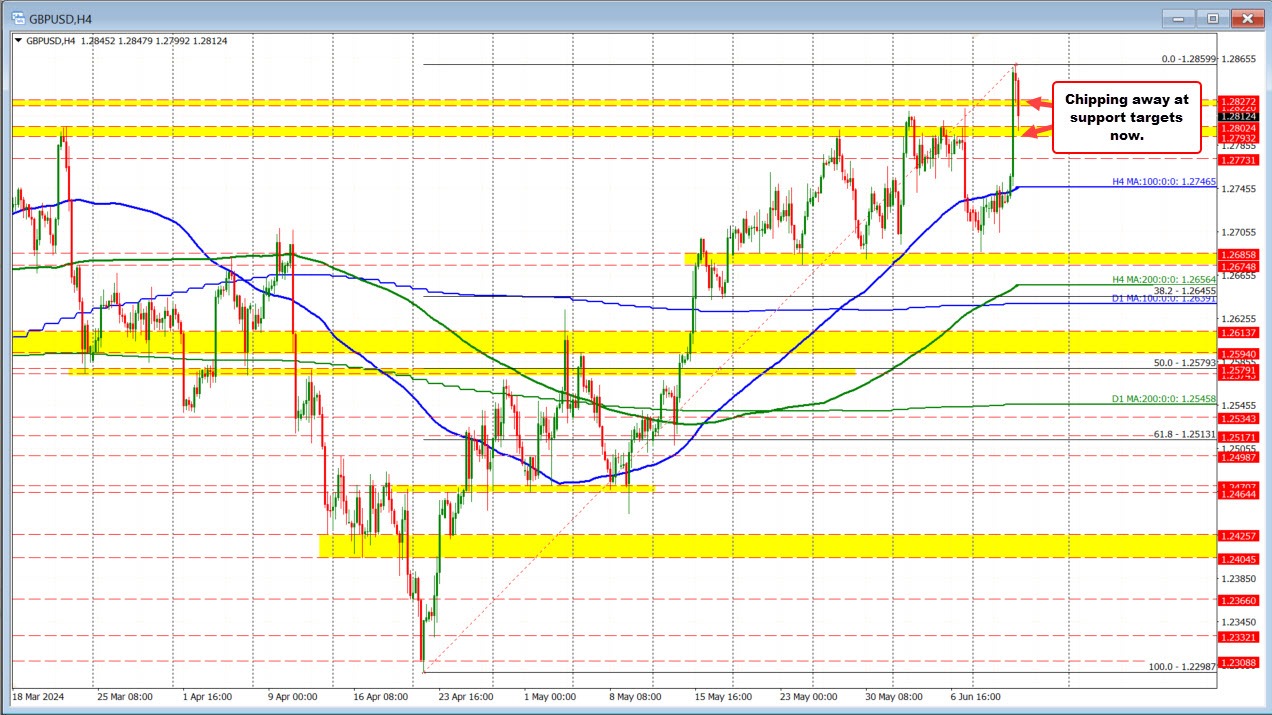Click the 'Chipping away at support targets now' note

[1126, 117]
